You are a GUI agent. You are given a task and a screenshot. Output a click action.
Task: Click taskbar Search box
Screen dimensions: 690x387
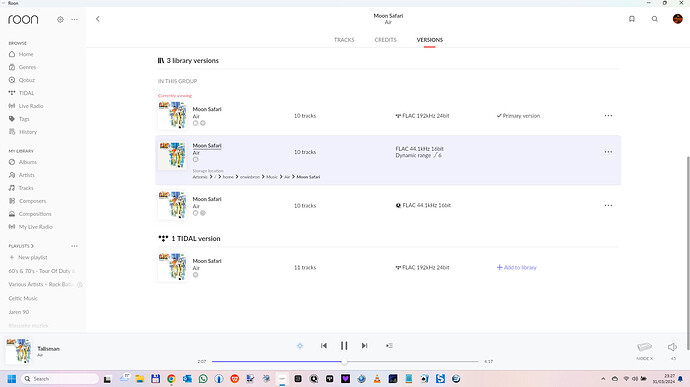pos(60,379)
